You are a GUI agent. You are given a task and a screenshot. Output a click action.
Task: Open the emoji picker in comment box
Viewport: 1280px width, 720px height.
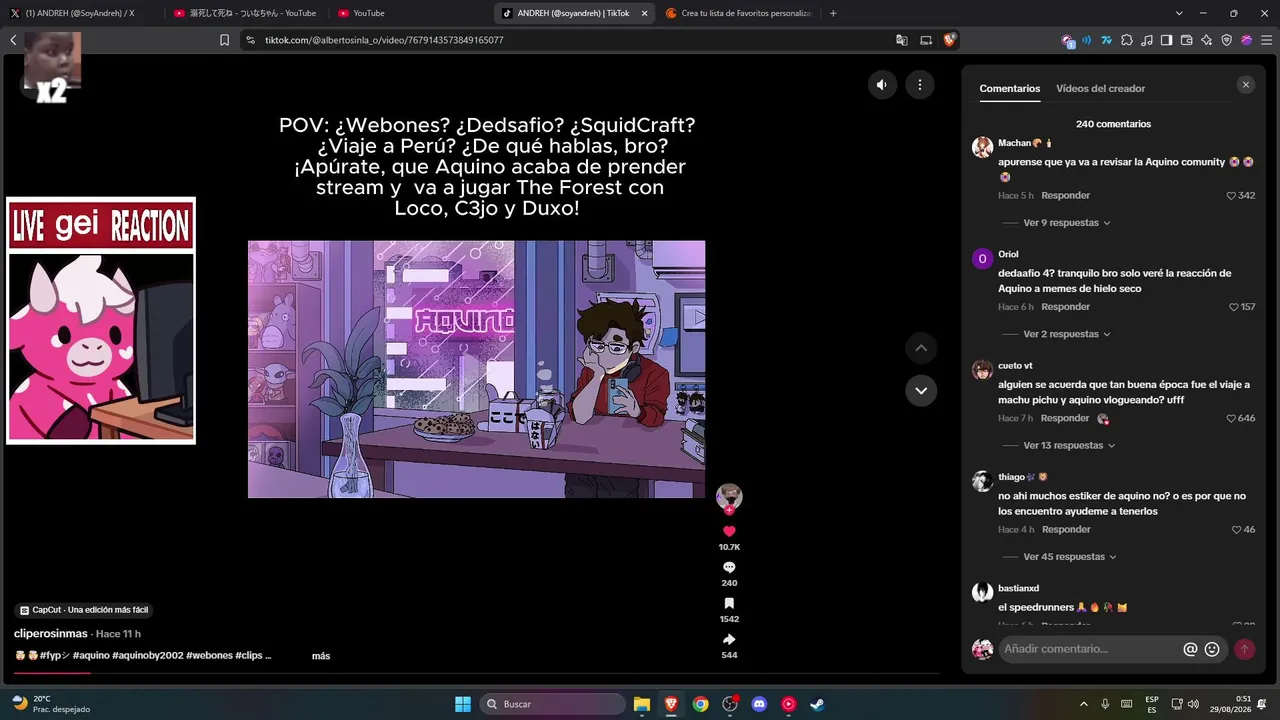coord(1212,649)
